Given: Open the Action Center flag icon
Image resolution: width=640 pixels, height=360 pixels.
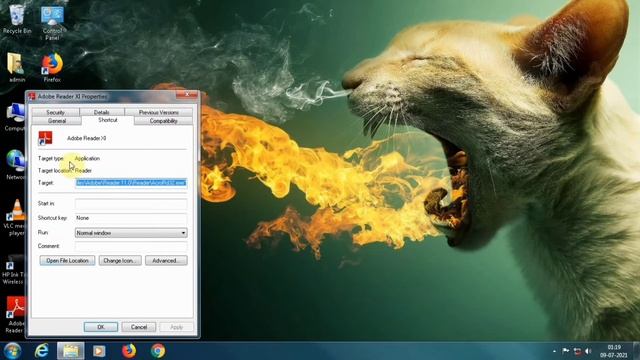Looking at the screenshot, I should [566, 351].
